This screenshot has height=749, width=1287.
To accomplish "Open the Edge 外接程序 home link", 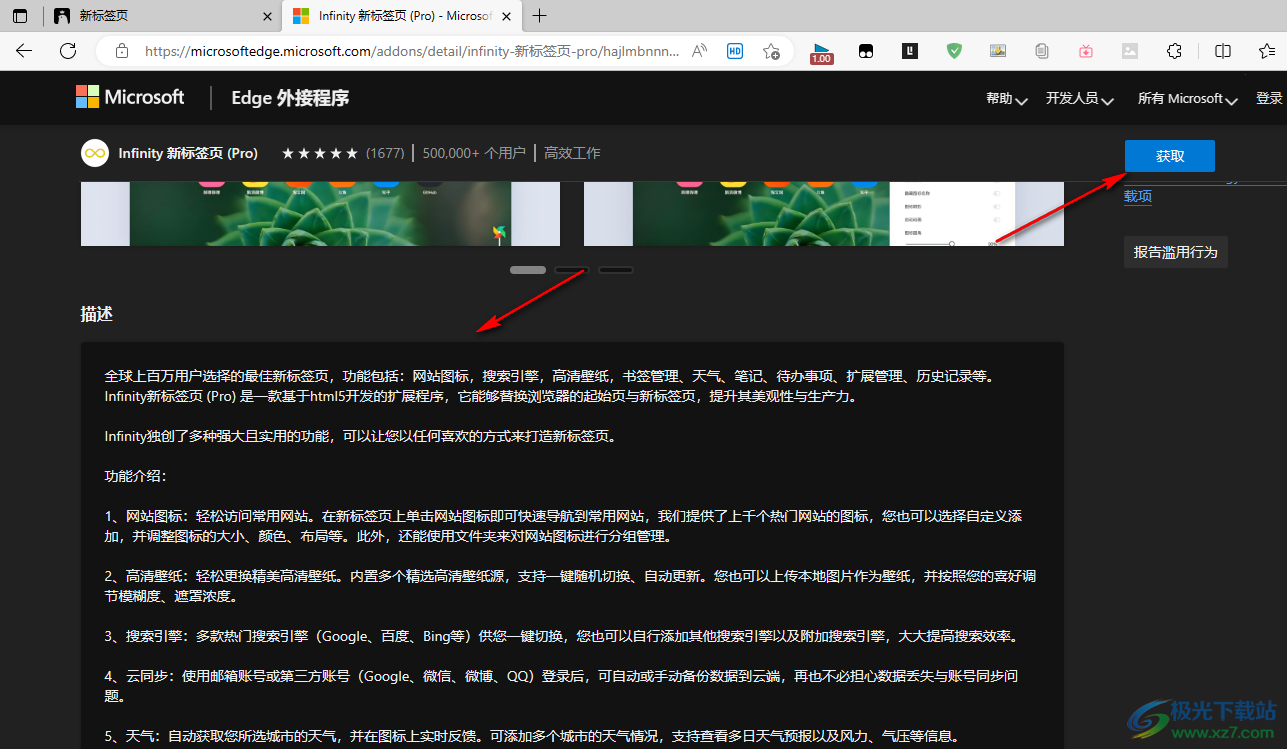I will [x=290, y=98].
